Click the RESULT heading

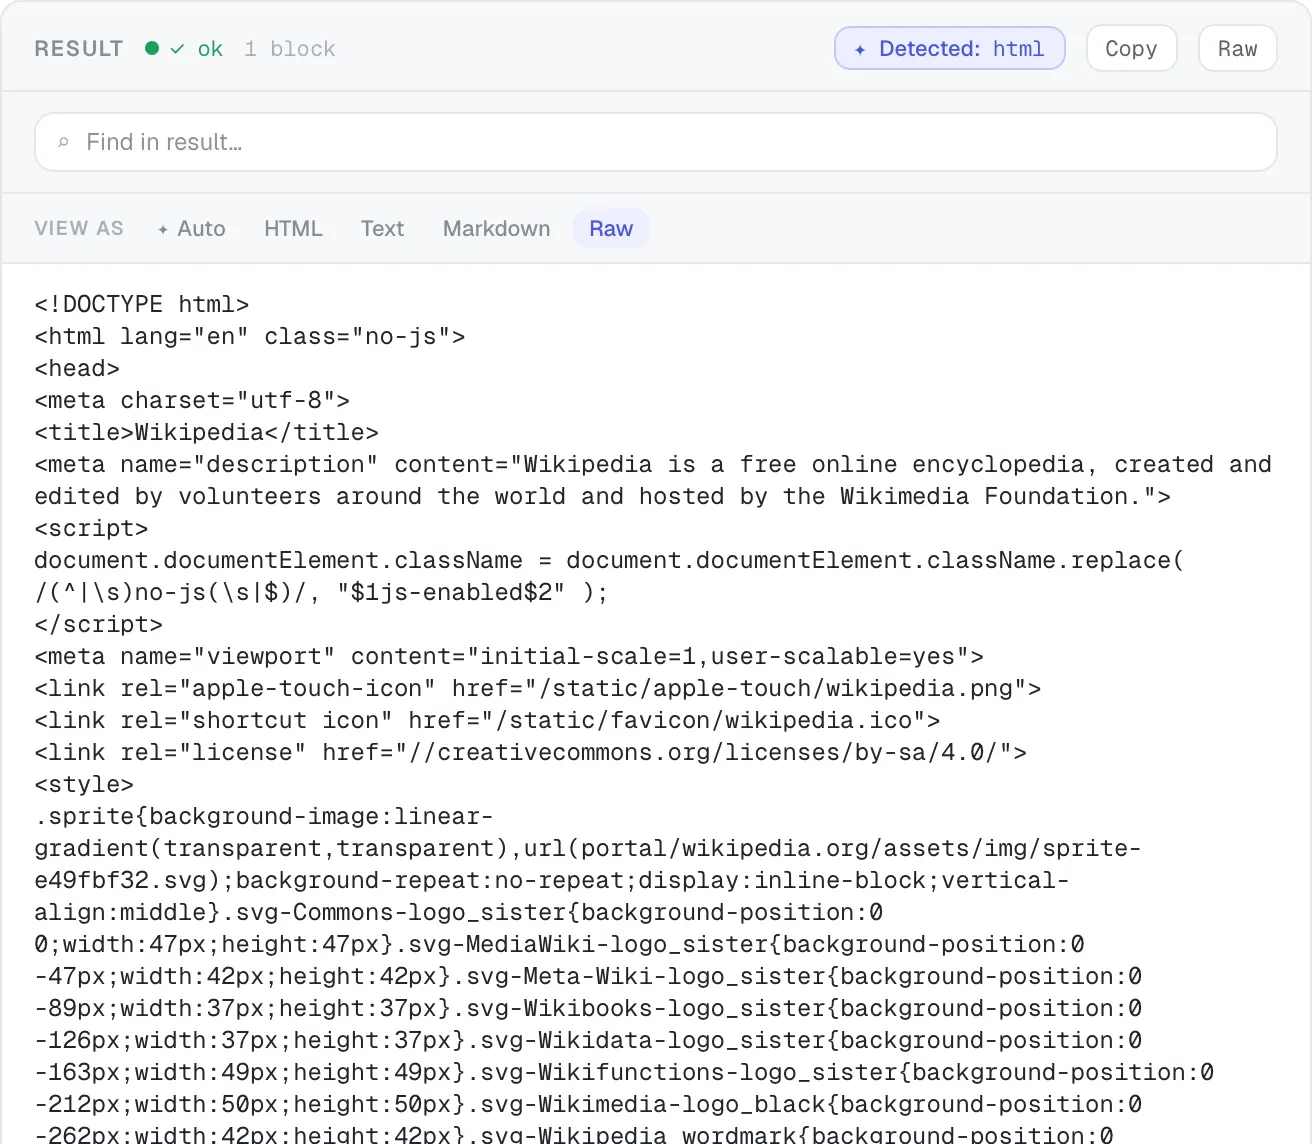(79, 49)
